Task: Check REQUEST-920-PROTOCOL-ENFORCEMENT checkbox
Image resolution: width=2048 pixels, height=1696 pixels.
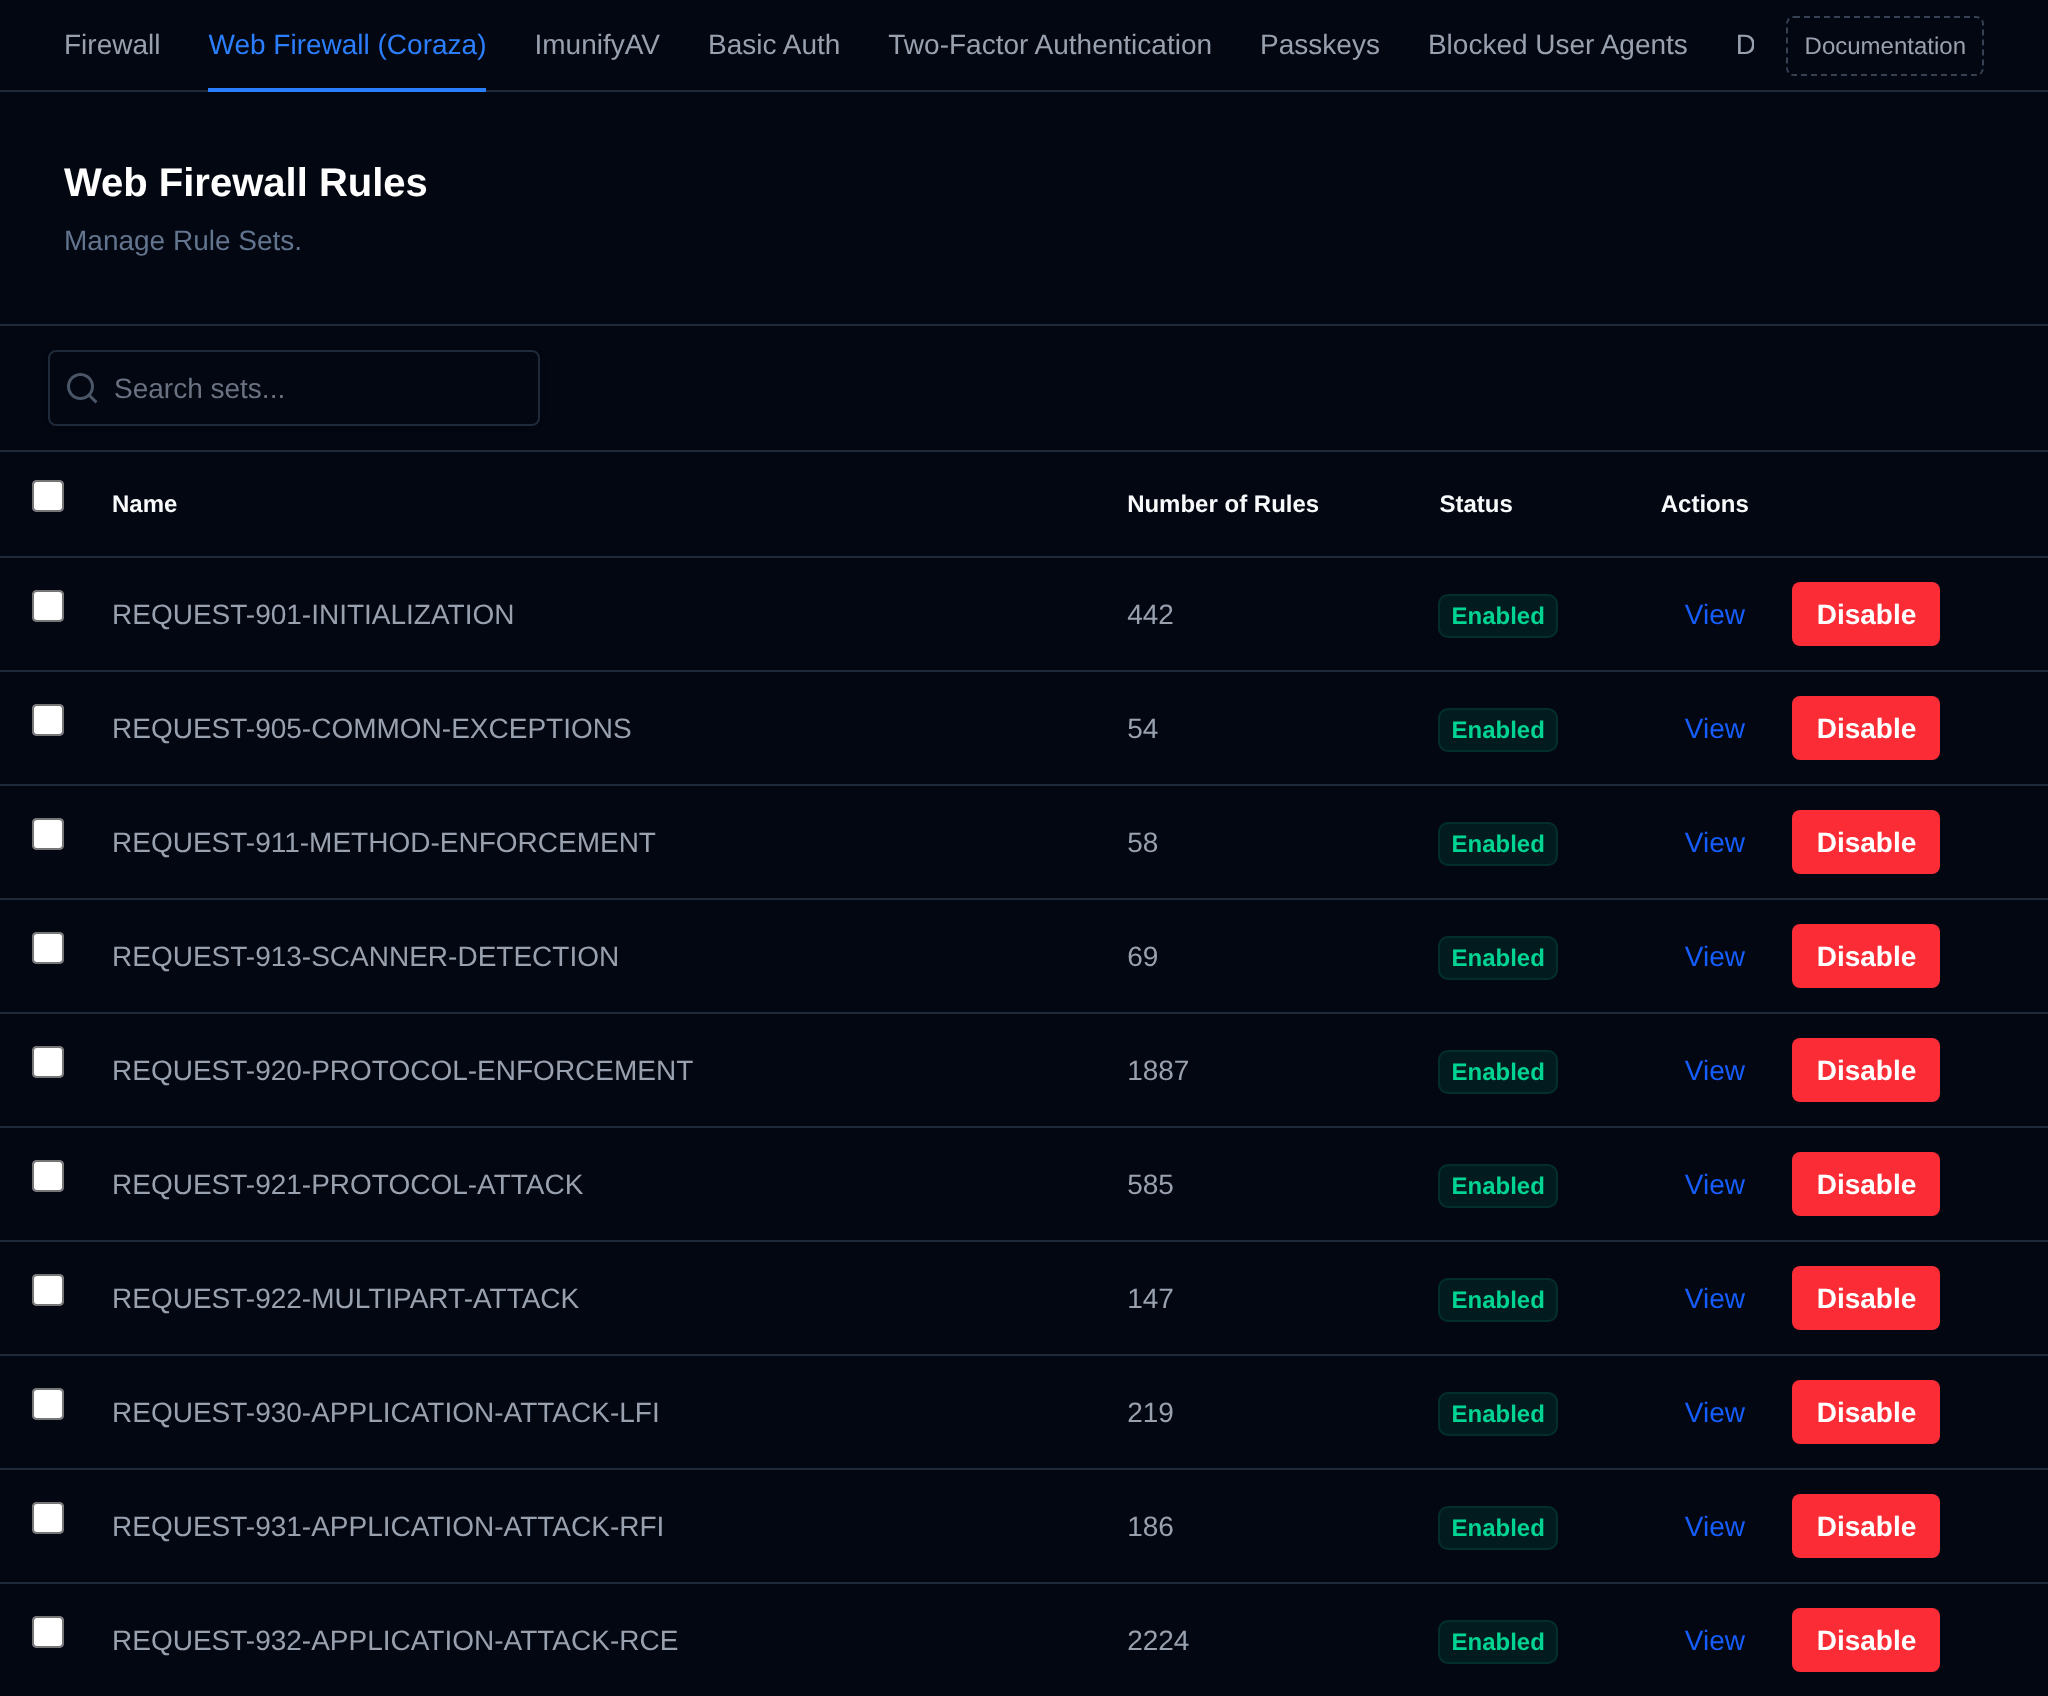Action: click(x=48, y=1062)
